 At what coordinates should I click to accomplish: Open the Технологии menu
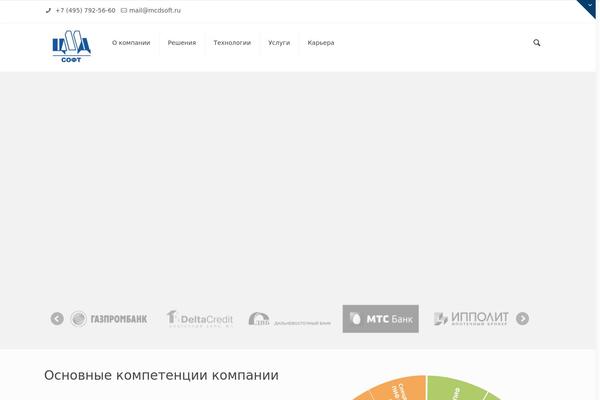(232, 43)
